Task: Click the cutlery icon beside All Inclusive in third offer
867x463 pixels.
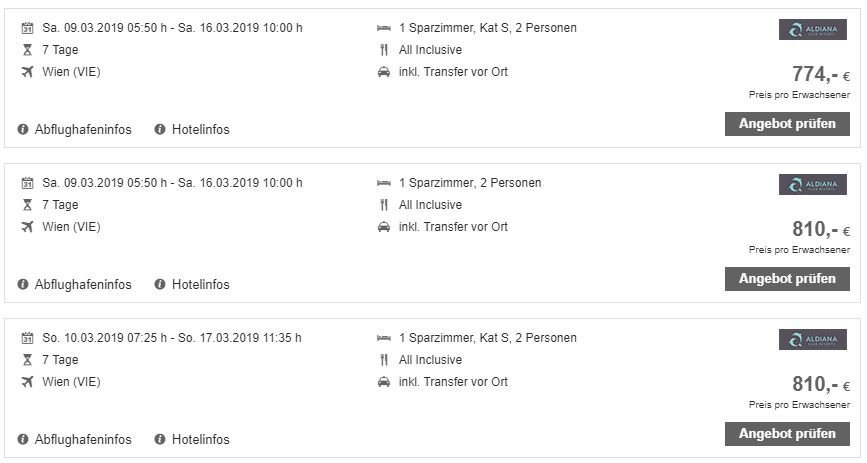Action: click(x=384, y=360)
